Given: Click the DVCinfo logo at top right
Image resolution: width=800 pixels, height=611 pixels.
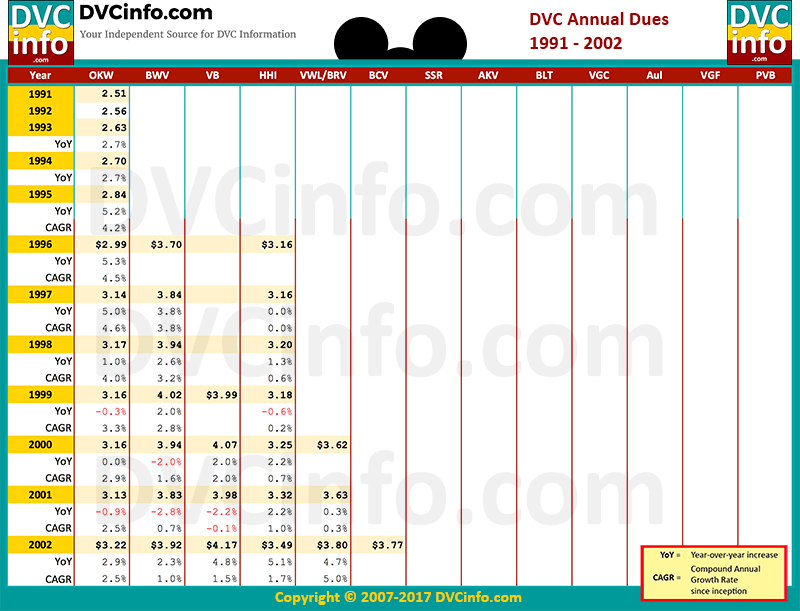Looking at the screenshot, I should point(759,33).
